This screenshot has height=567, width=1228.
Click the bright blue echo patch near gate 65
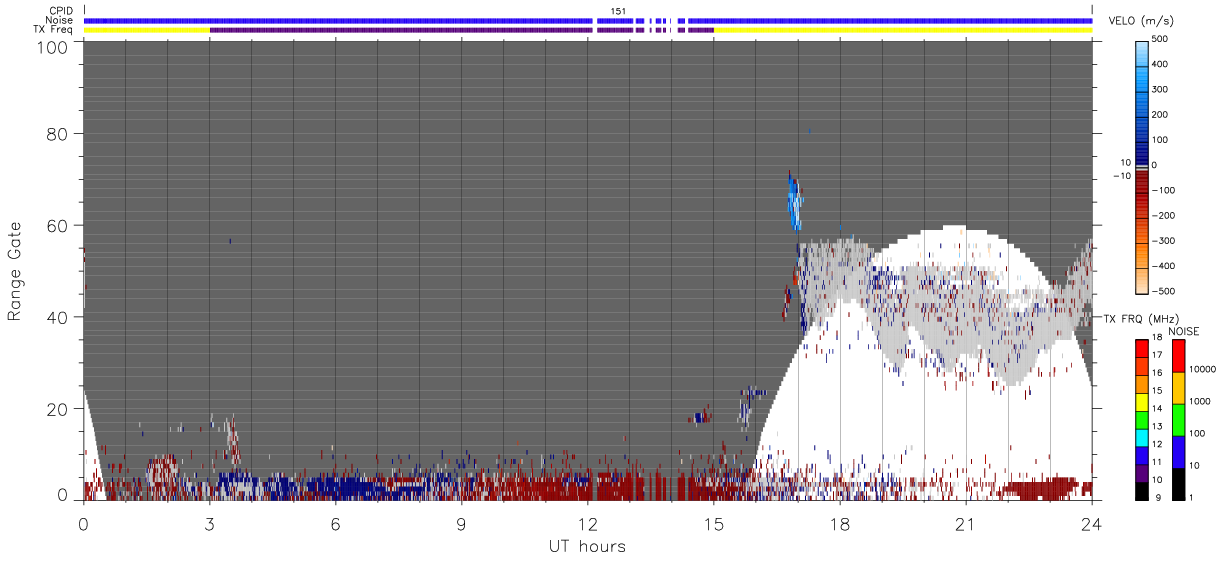click(795, 202)
